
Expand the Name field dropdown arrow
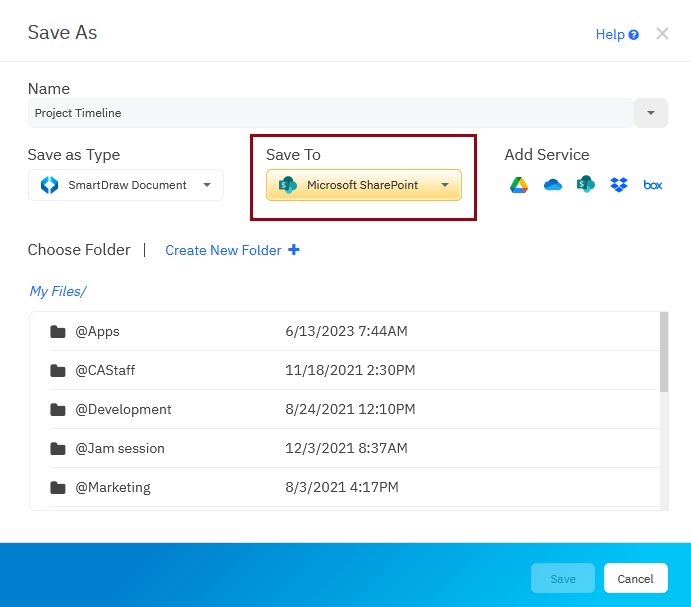(x=651, y=113)
